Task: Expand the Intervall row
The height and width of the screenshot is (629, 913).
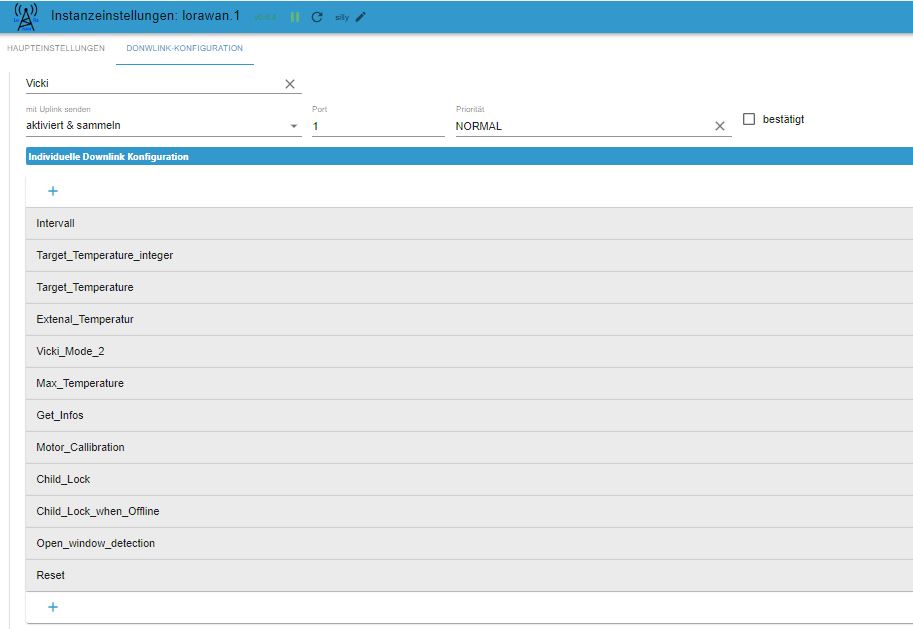Action: click(x=469, y=223)
